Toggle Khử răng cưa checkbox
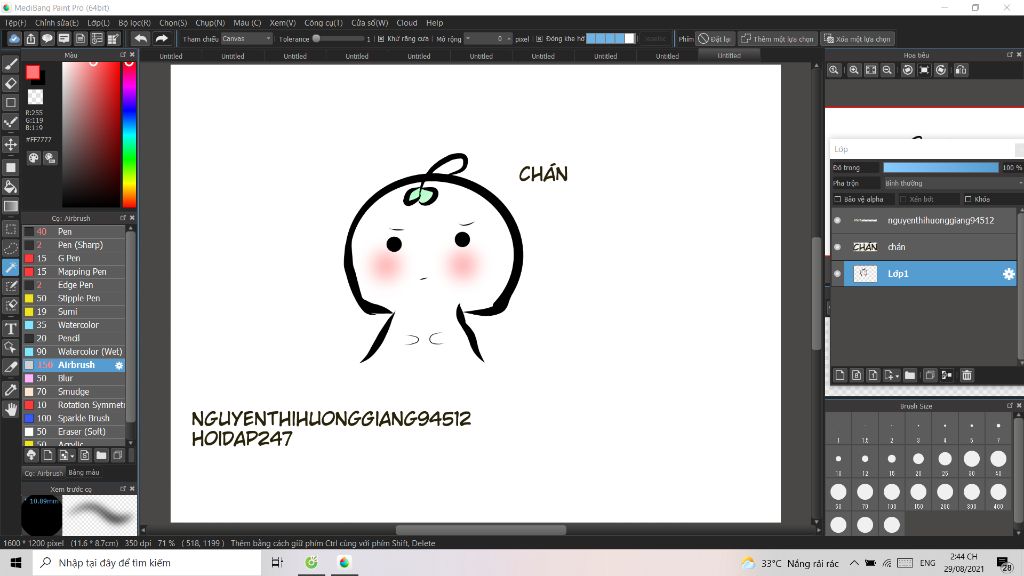Image resolution: width=1024 pixels, height=576 pixels. 381,39
